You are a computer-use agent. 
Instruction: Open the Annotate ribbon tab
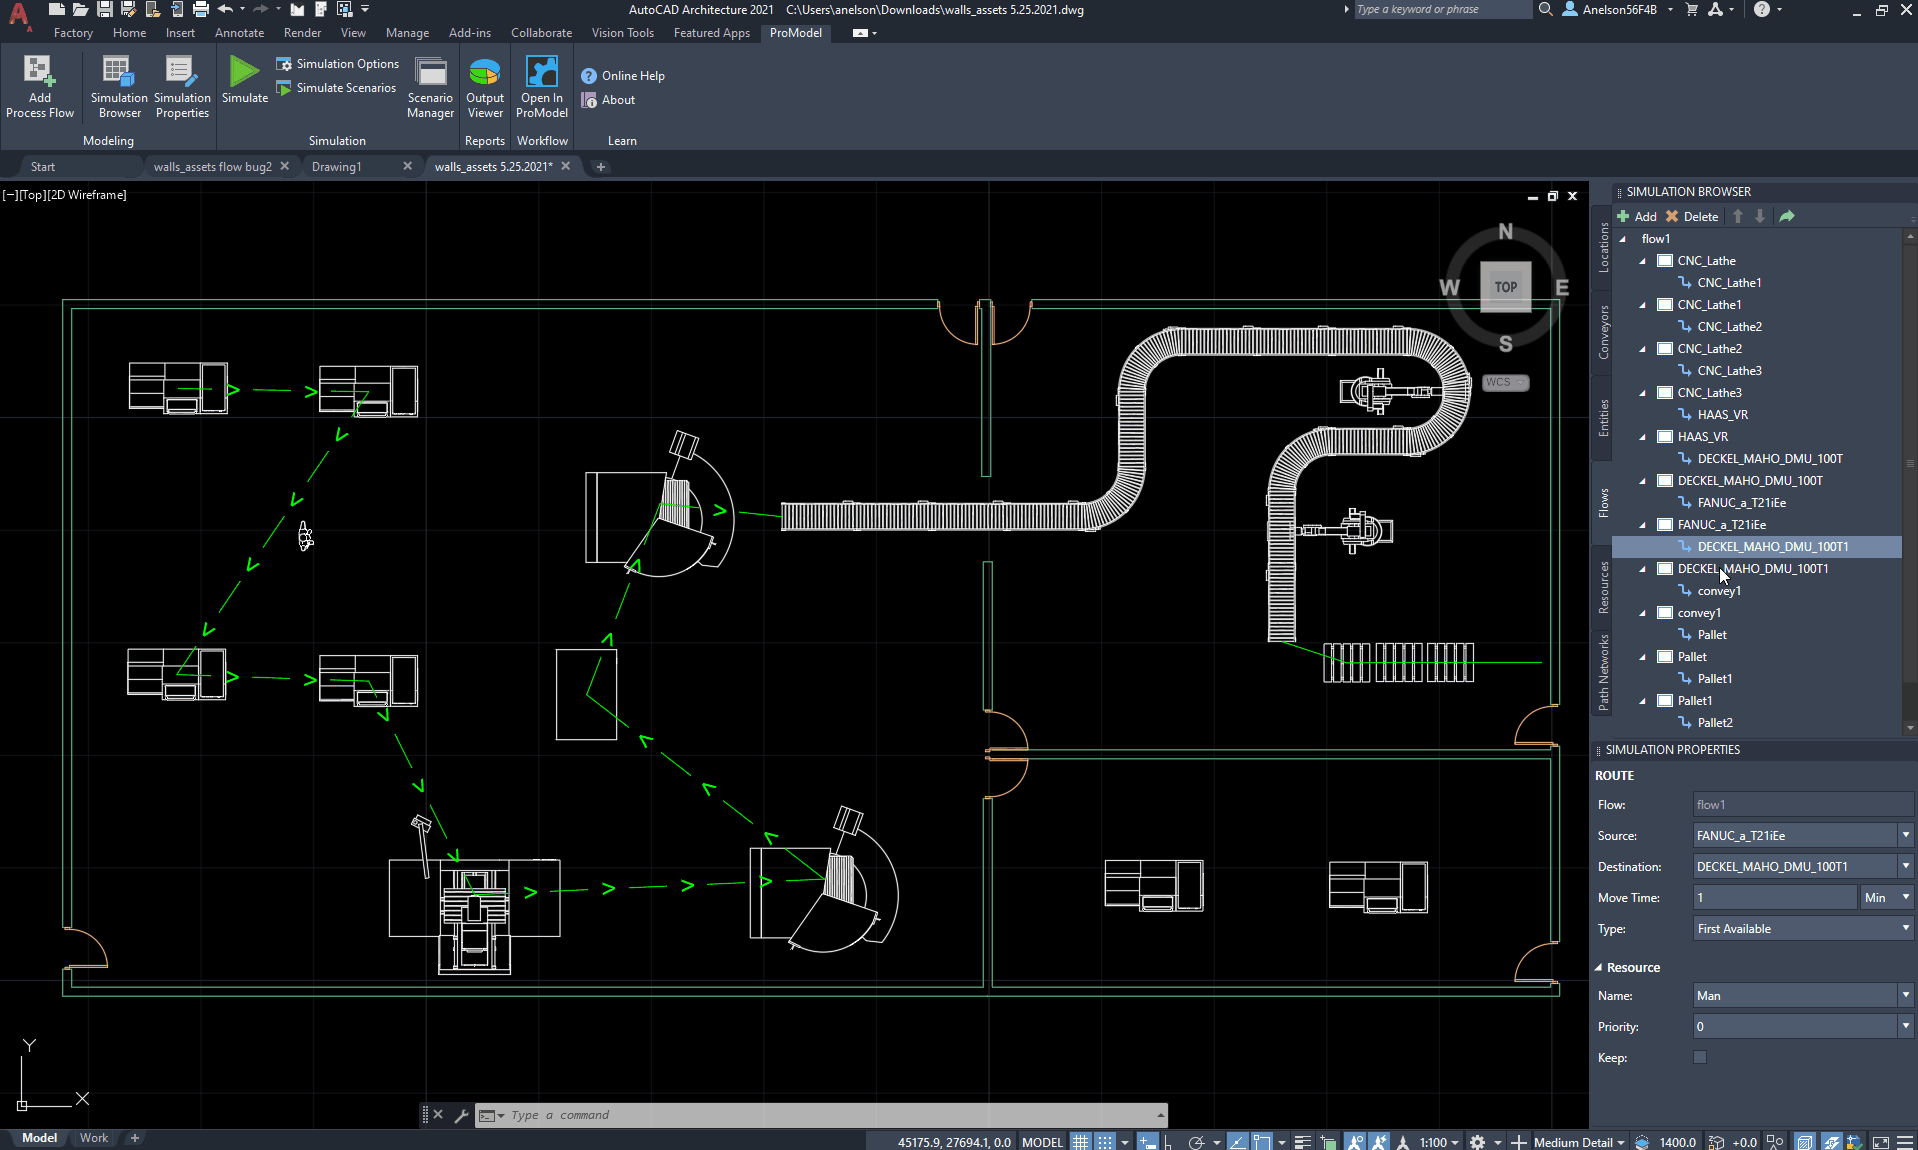point(239,32)
